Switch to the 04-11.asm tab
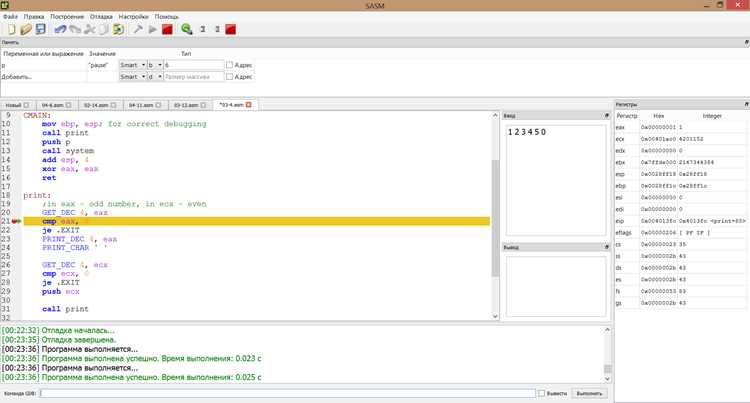The height and width of the screenshot is (403, 750). (141, 105)
